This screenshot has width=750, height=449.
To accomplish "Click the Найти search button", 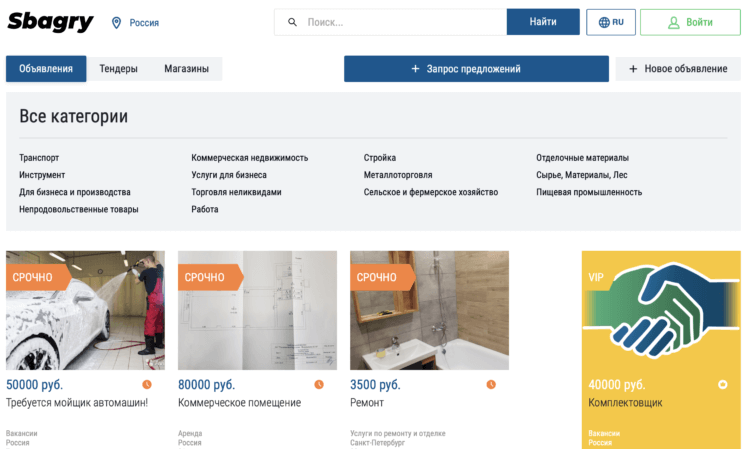I will (x=543, y=22).
